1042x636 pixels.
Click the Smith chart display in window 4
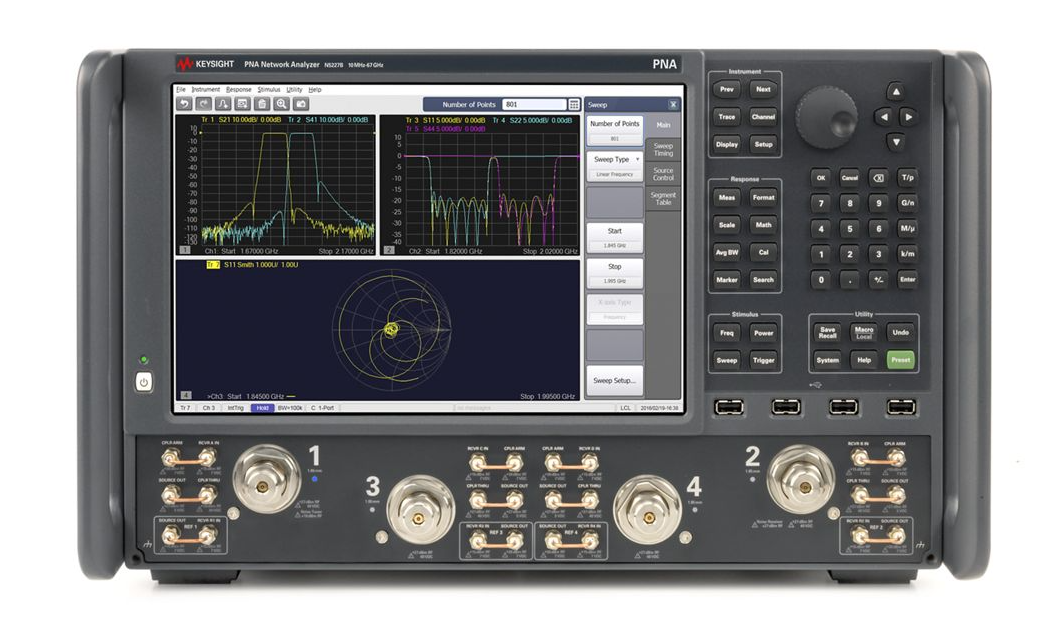click(x=391, y=328)
